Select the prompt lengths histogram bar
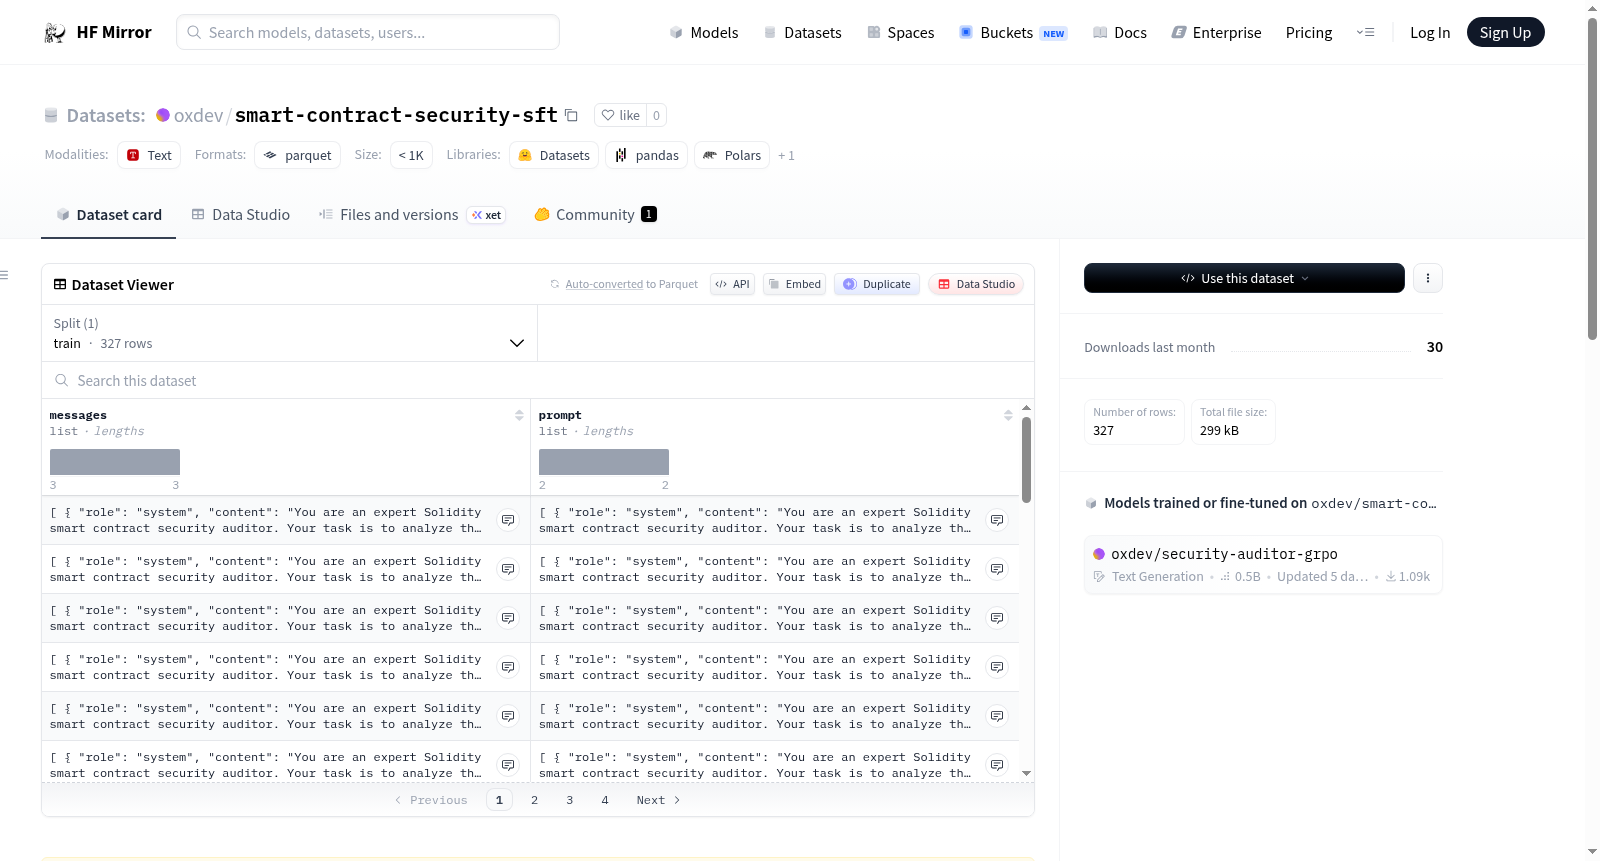1600x861 pixels. tap(604, 462)
